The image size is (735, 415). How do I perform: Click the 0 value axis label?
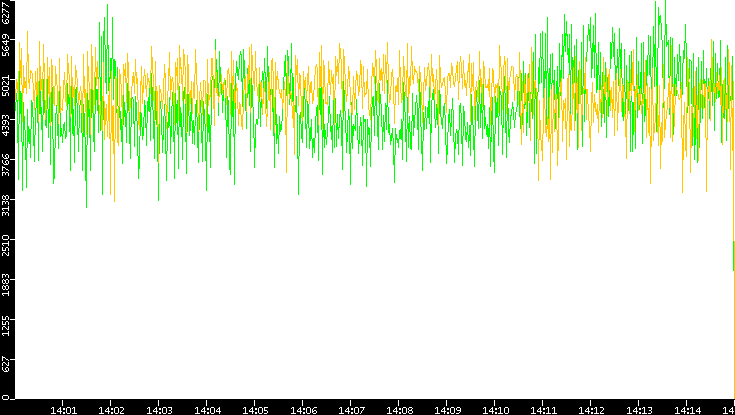[x=6, y=398]
